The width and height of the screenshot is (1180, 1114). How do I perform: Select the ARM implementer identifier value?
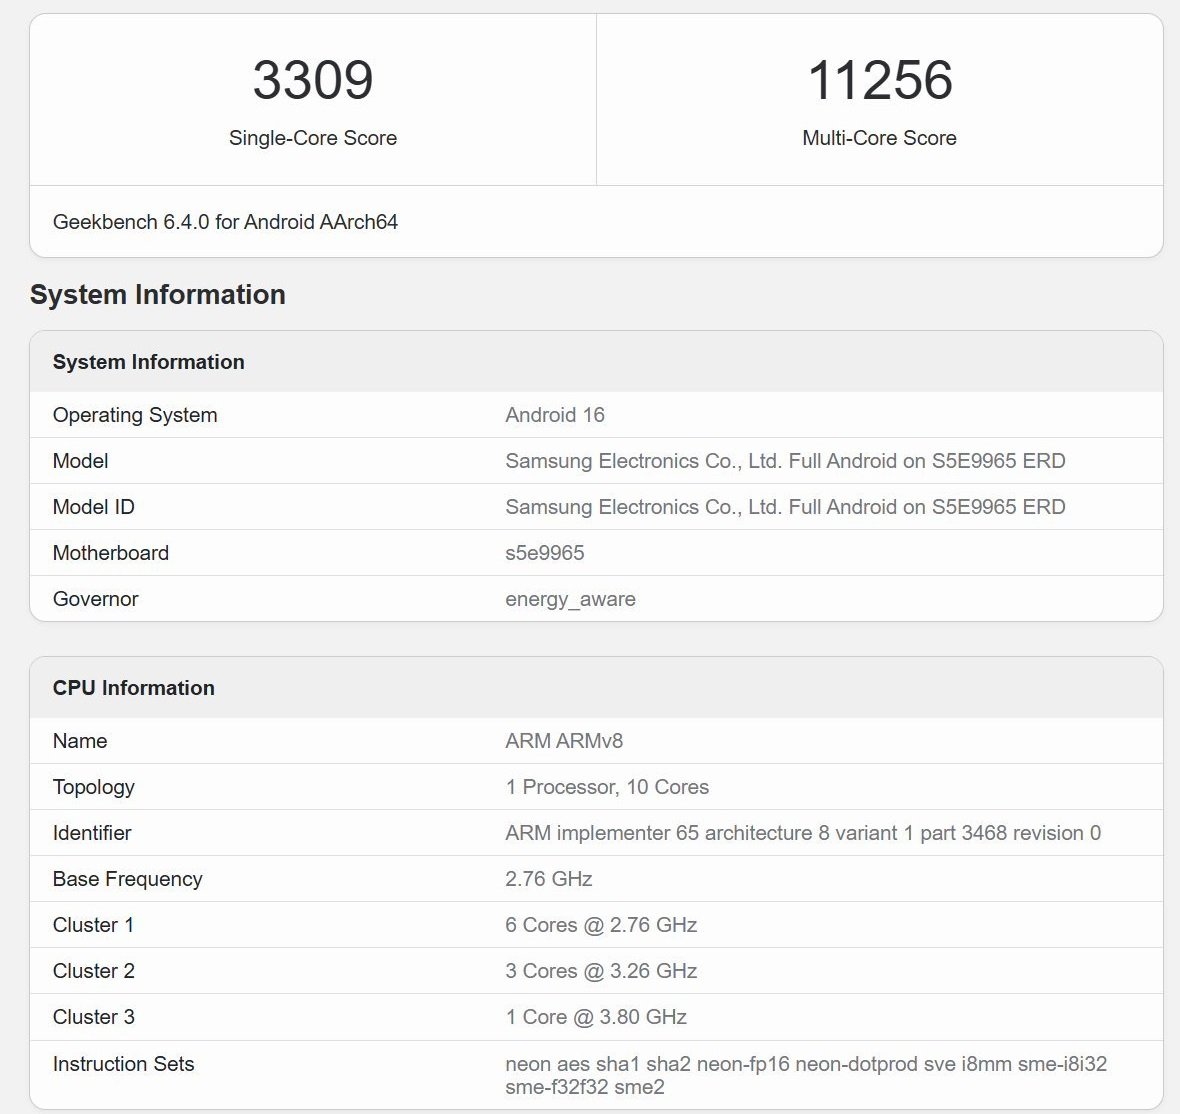[802, 833]
